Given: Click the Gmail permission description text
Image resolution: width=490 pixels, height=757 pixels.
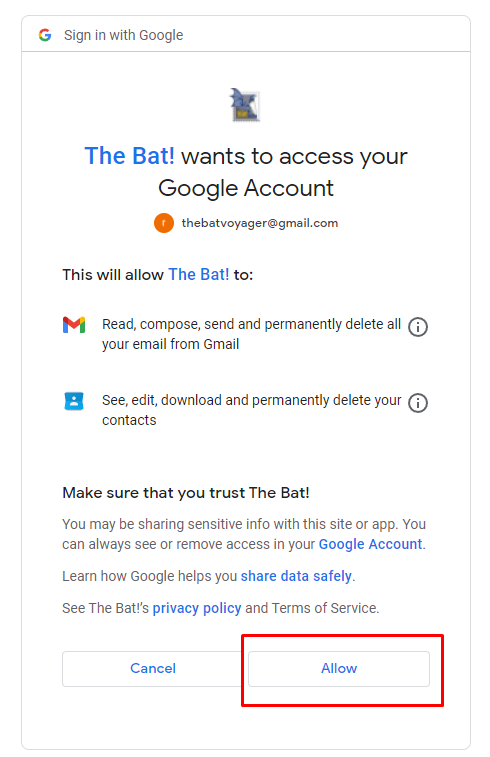Looking at the screenshot, I should coord(251,334).
